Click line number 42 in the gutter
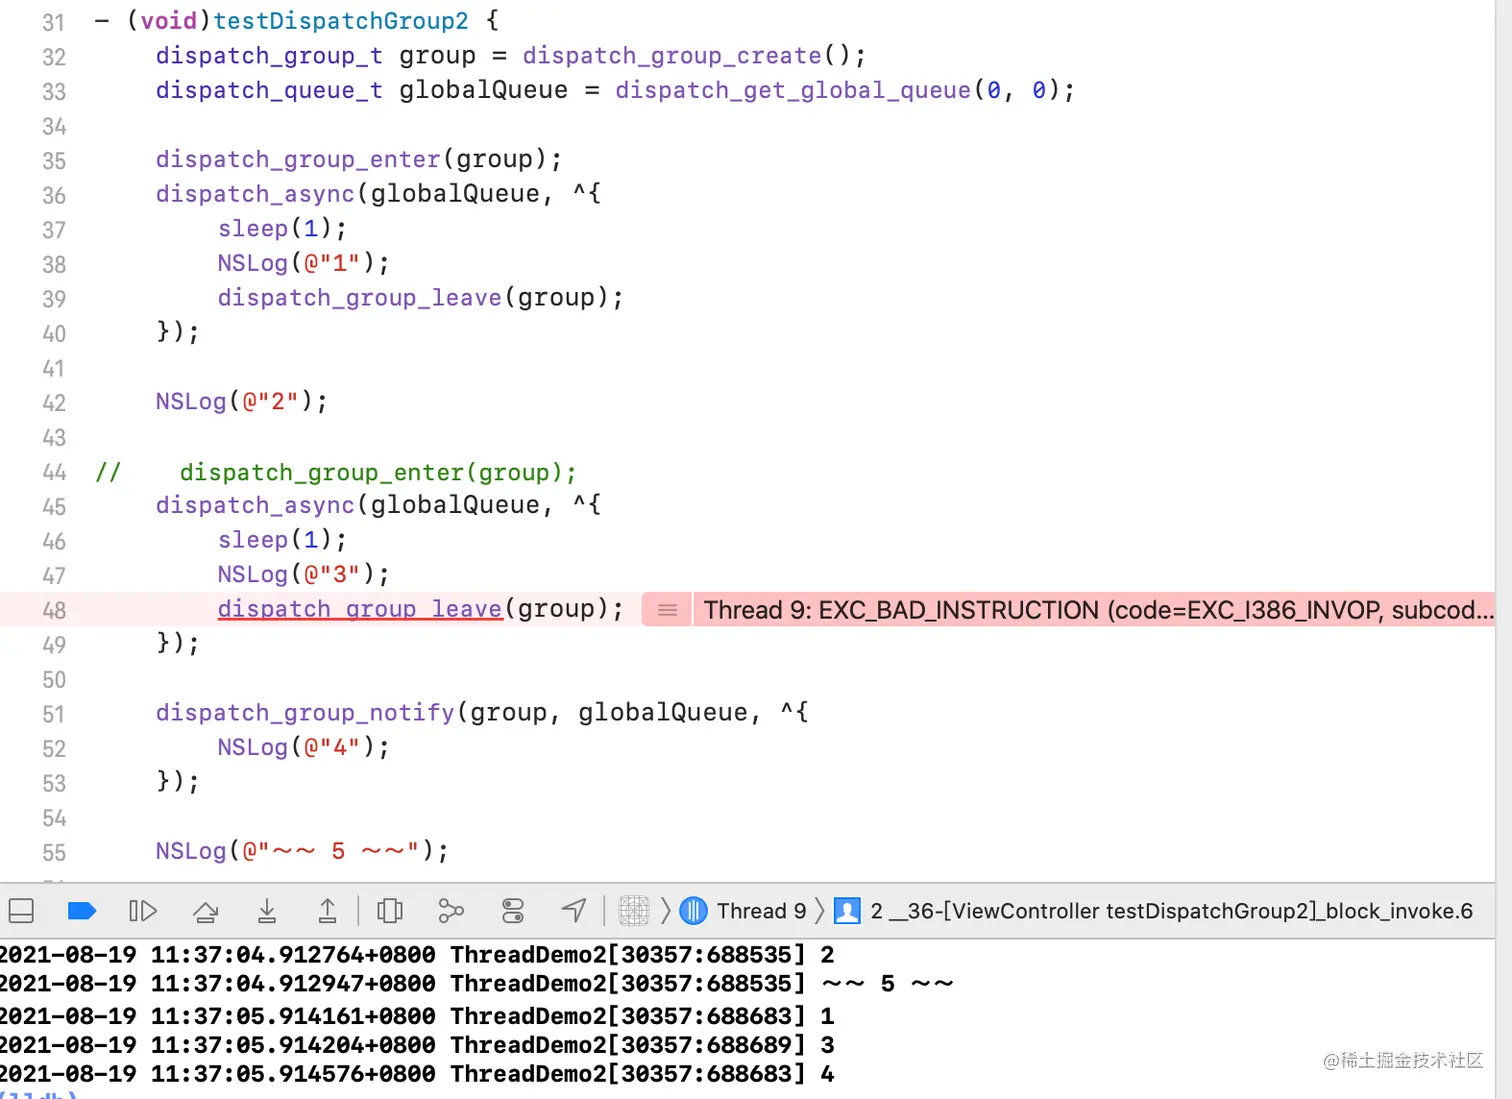Screen dimensions: 1512x1099 click(54, 403)
